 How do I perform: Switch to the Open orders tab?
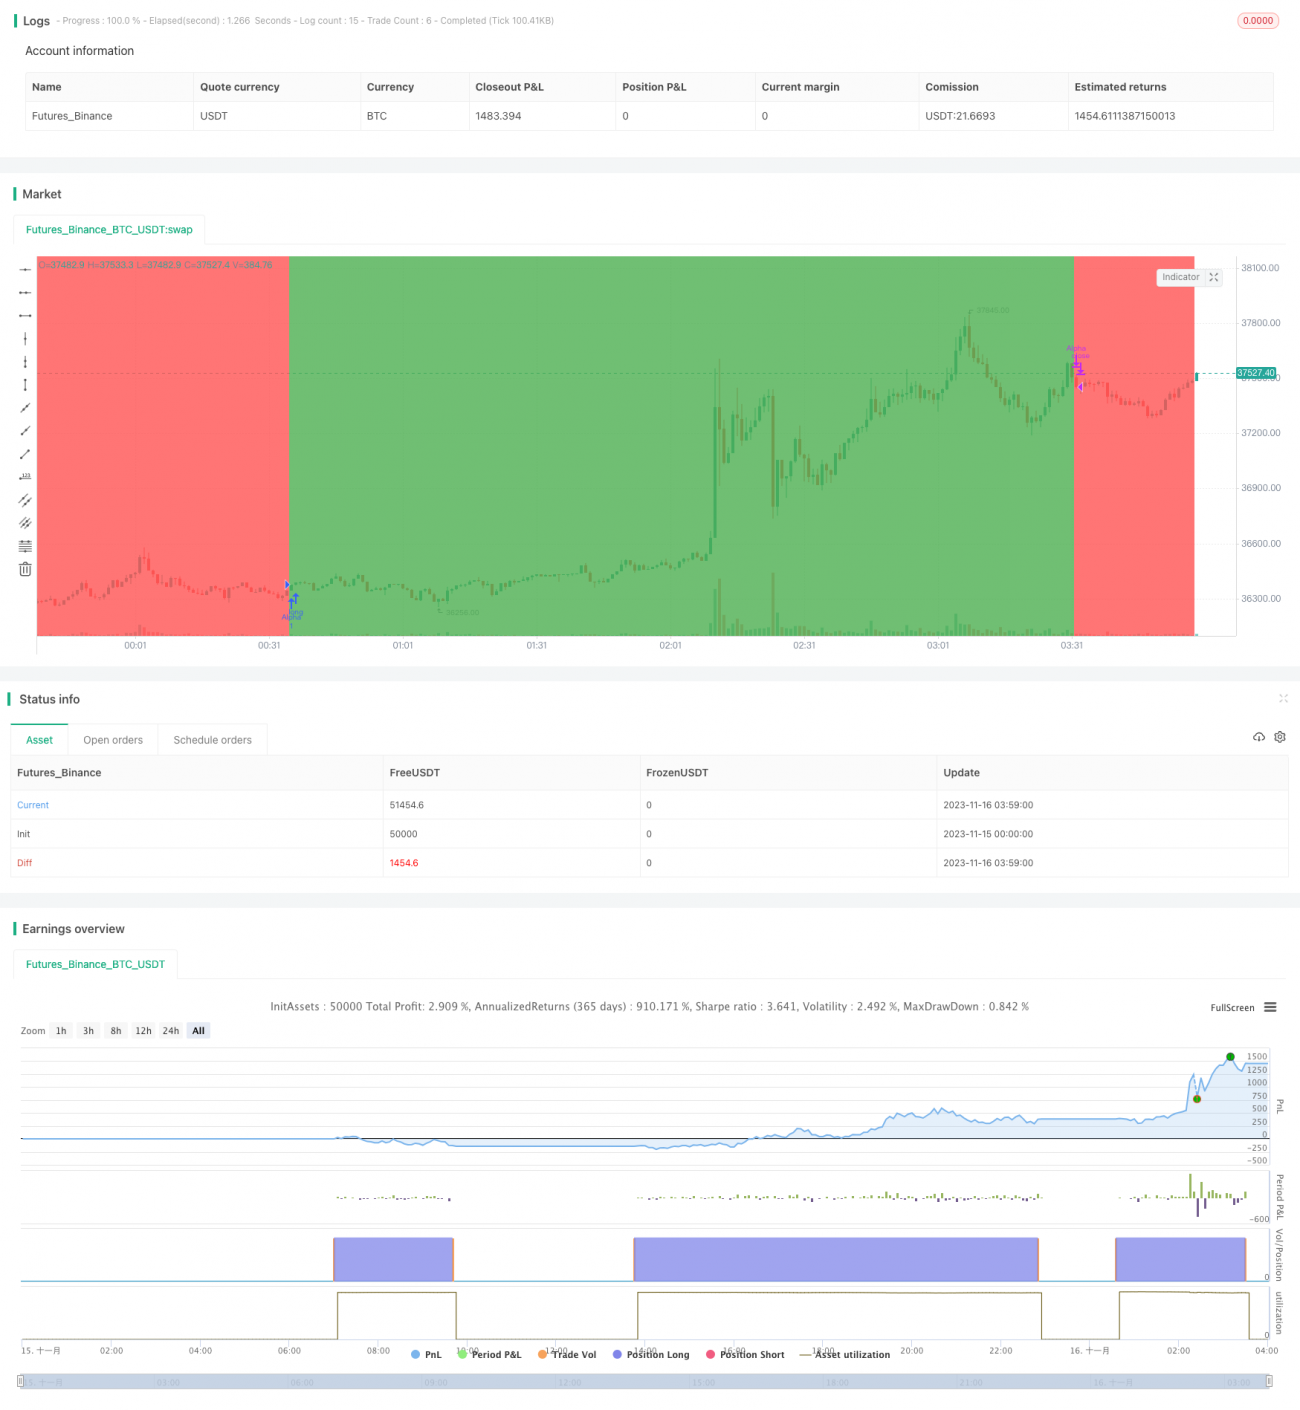tap(113, 740)
